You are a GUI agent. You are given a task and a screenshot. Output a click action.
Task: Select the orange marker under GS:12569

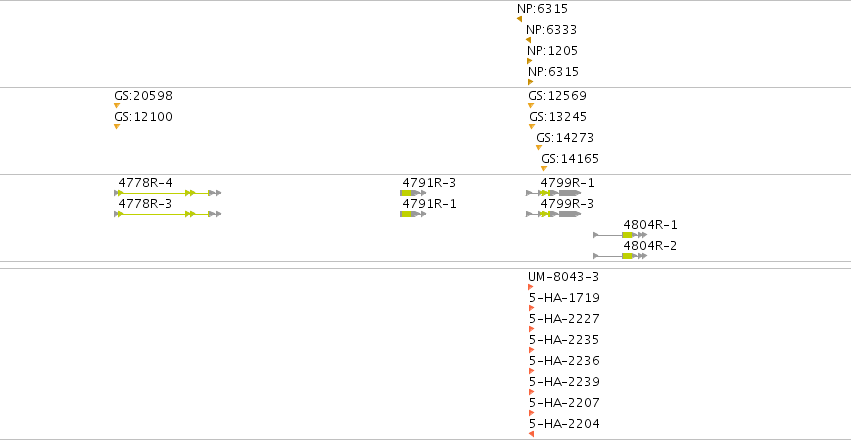coord(531,105)
